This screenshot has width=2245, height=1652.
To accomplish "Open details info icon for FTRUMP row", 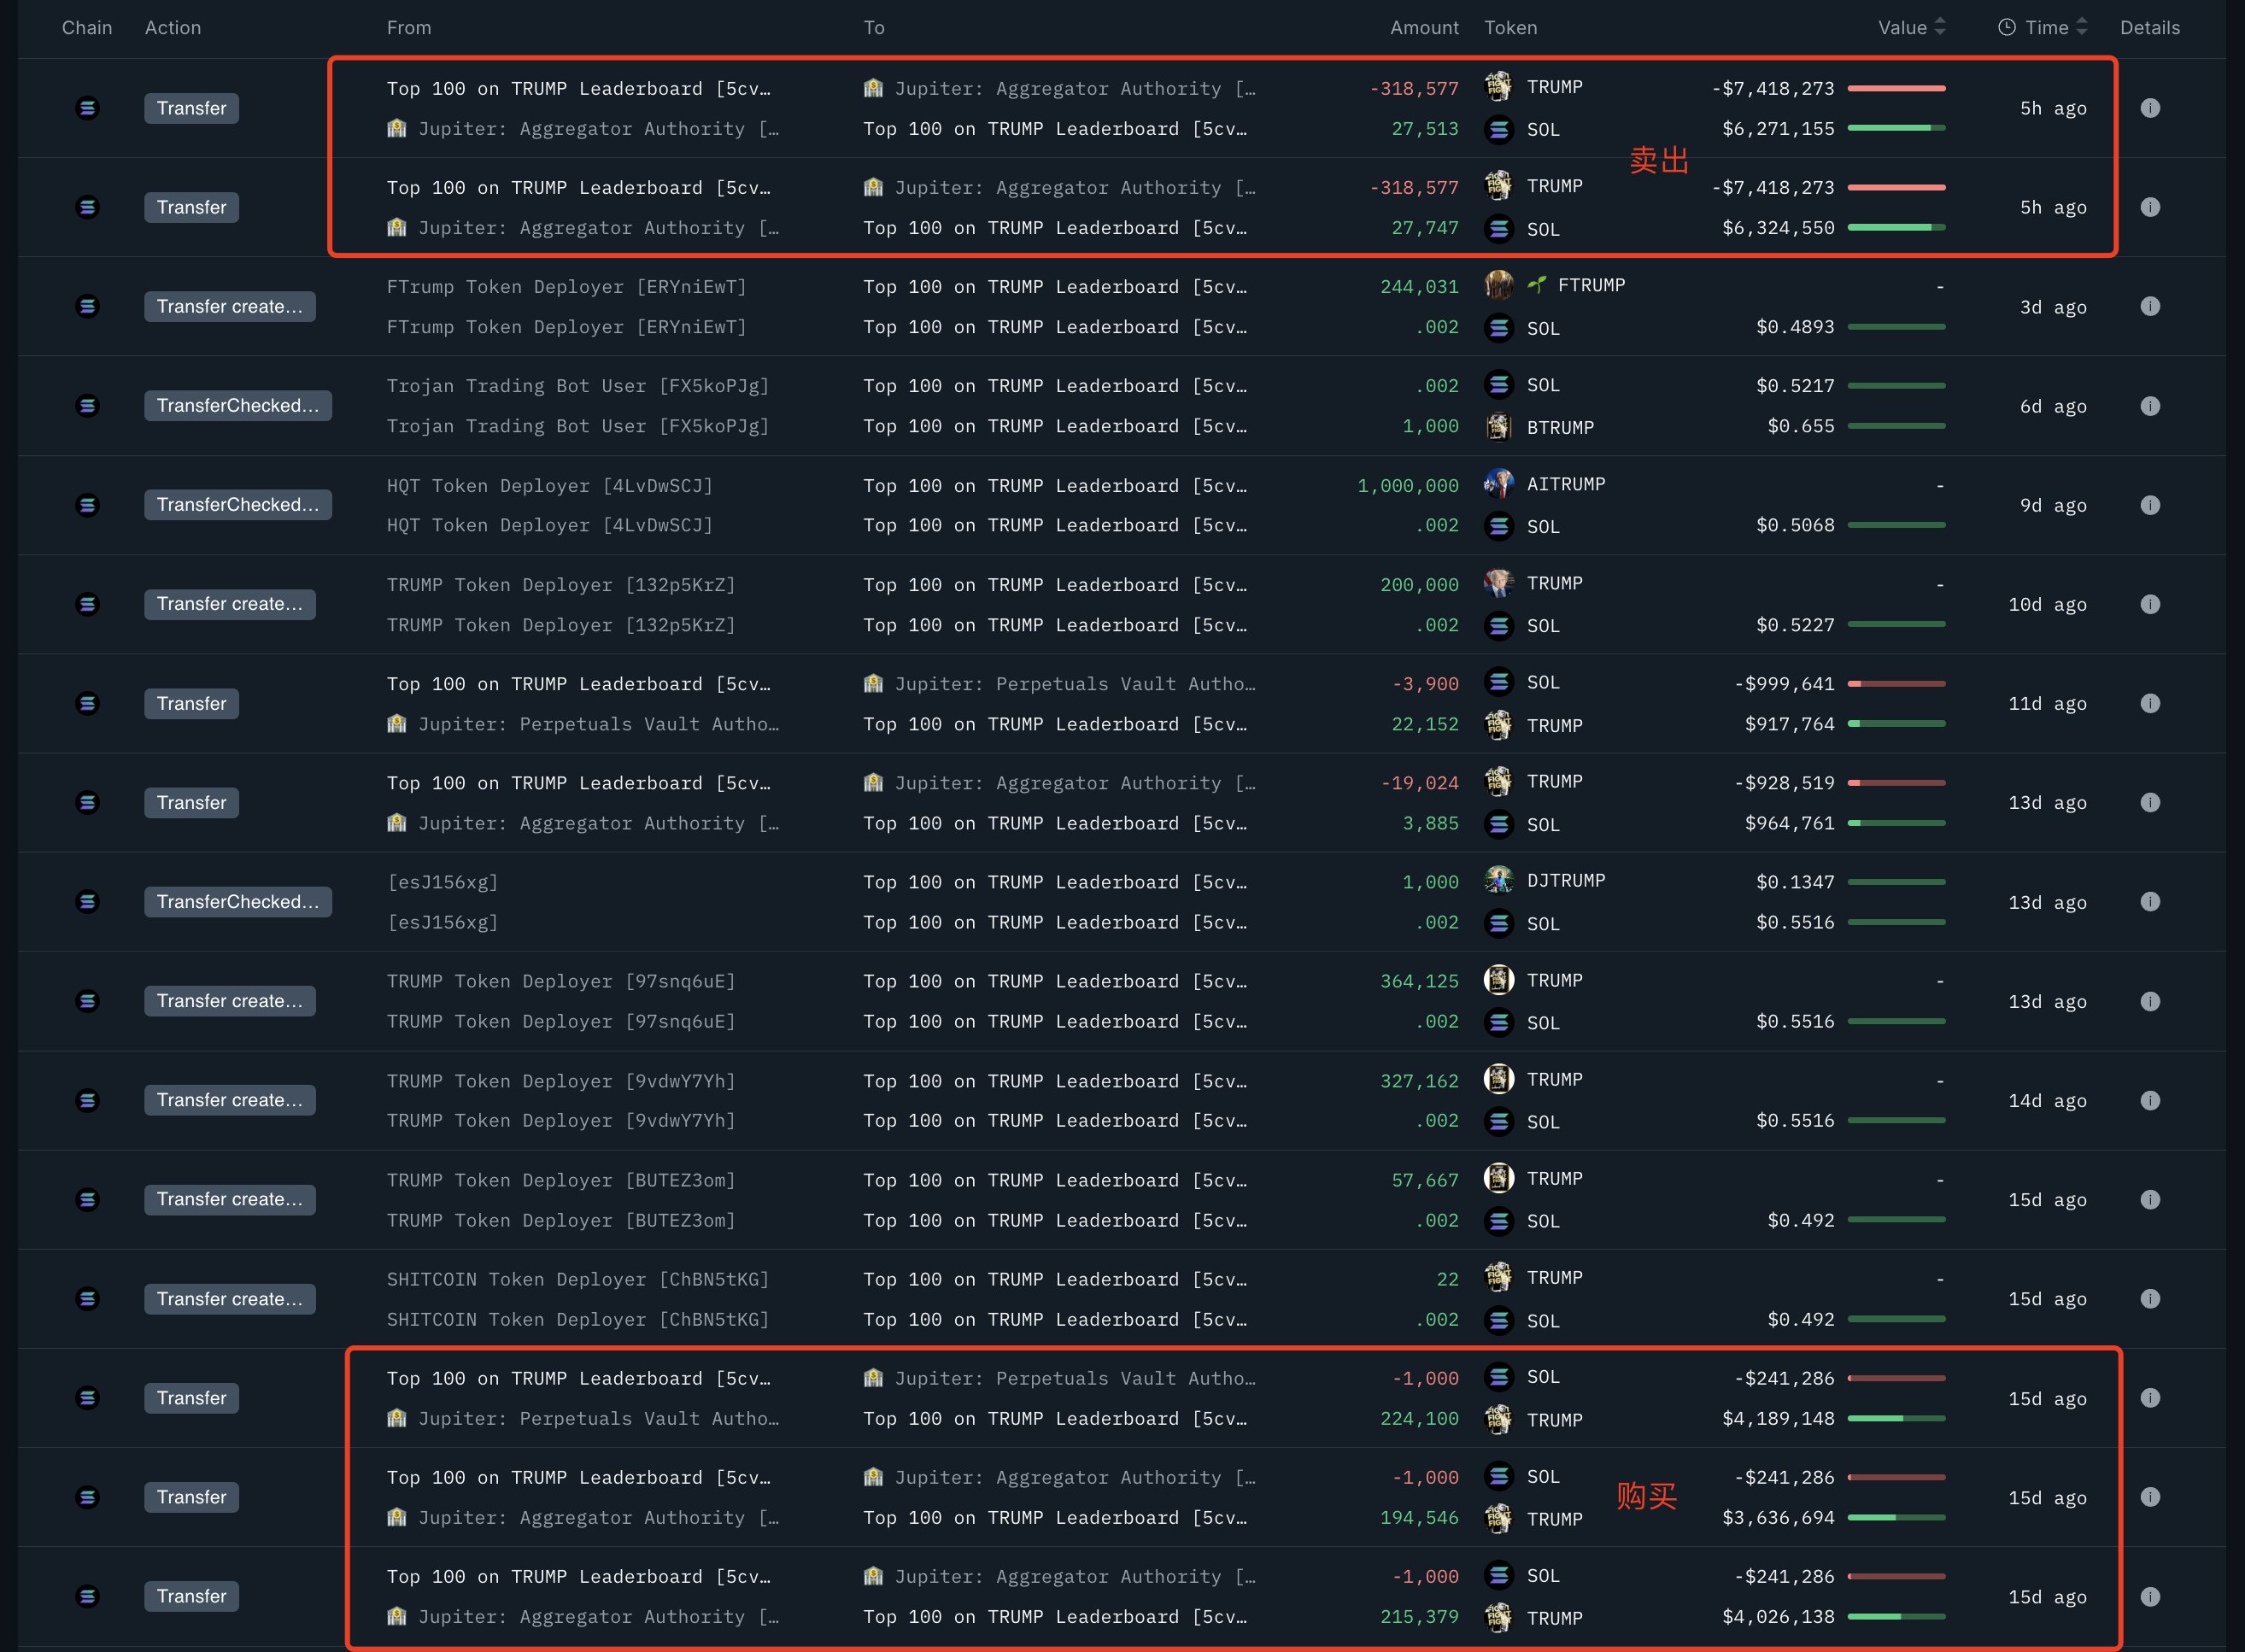I will point(2150,306).
